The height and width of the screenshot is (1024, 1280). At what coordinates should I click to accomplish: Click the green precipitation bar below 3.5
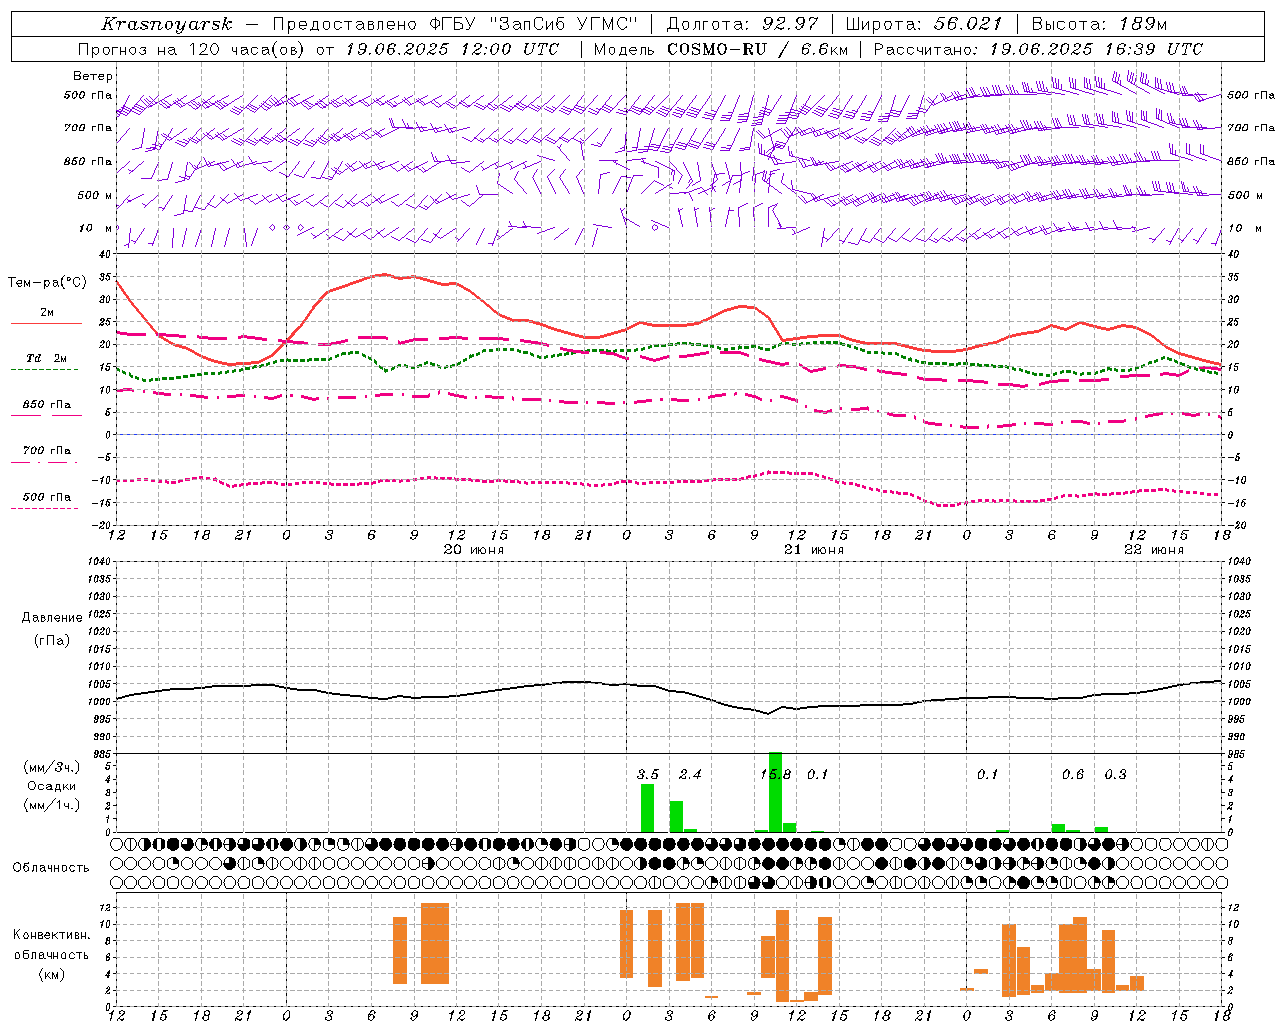pos(647,808)
